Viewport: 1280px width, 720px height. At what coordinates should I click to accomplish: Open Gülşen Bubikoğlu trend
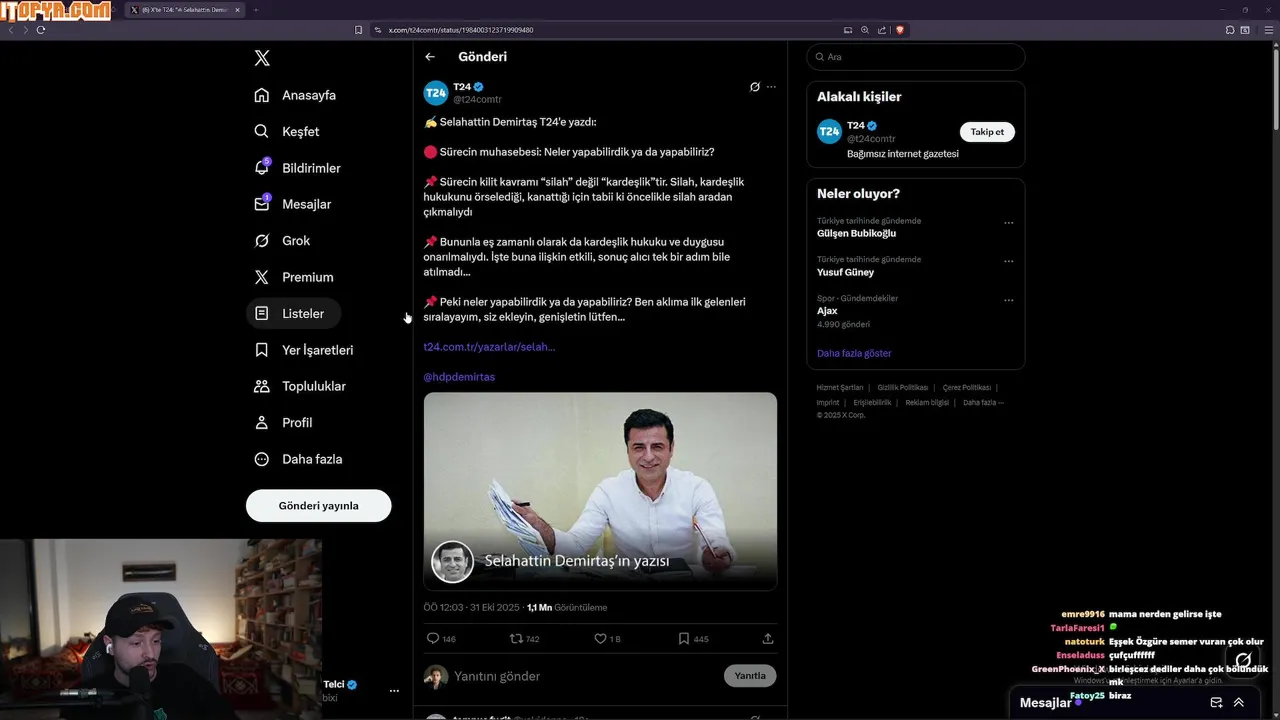[x=856, y=234]
